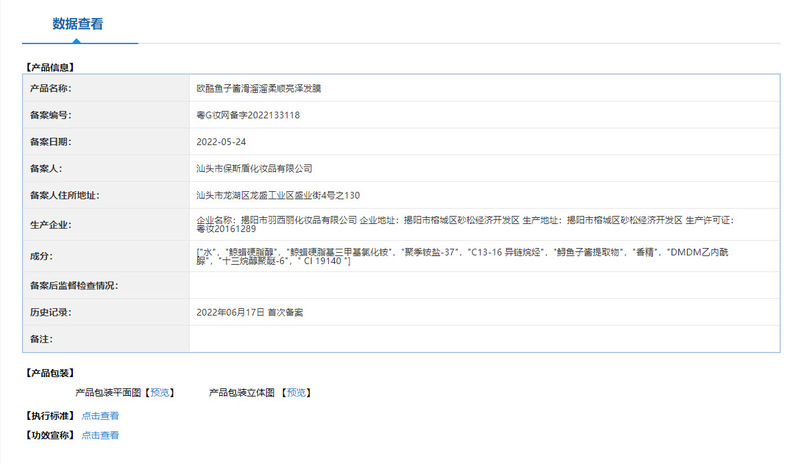Click the 生产企业 row label
Viewport: 800px width, 464px height.
click(x=51, y=225)
